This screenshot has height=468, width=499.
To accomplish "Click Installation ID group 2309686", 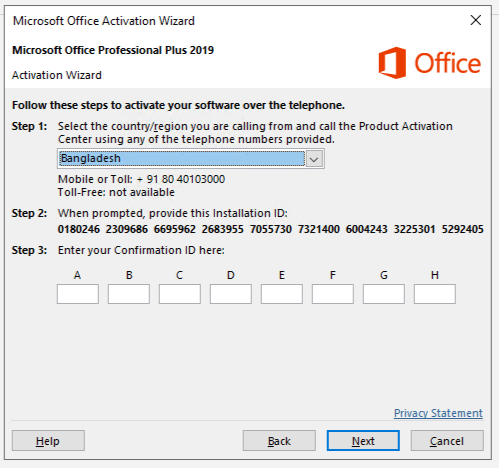I will click(x=127, y=229).
